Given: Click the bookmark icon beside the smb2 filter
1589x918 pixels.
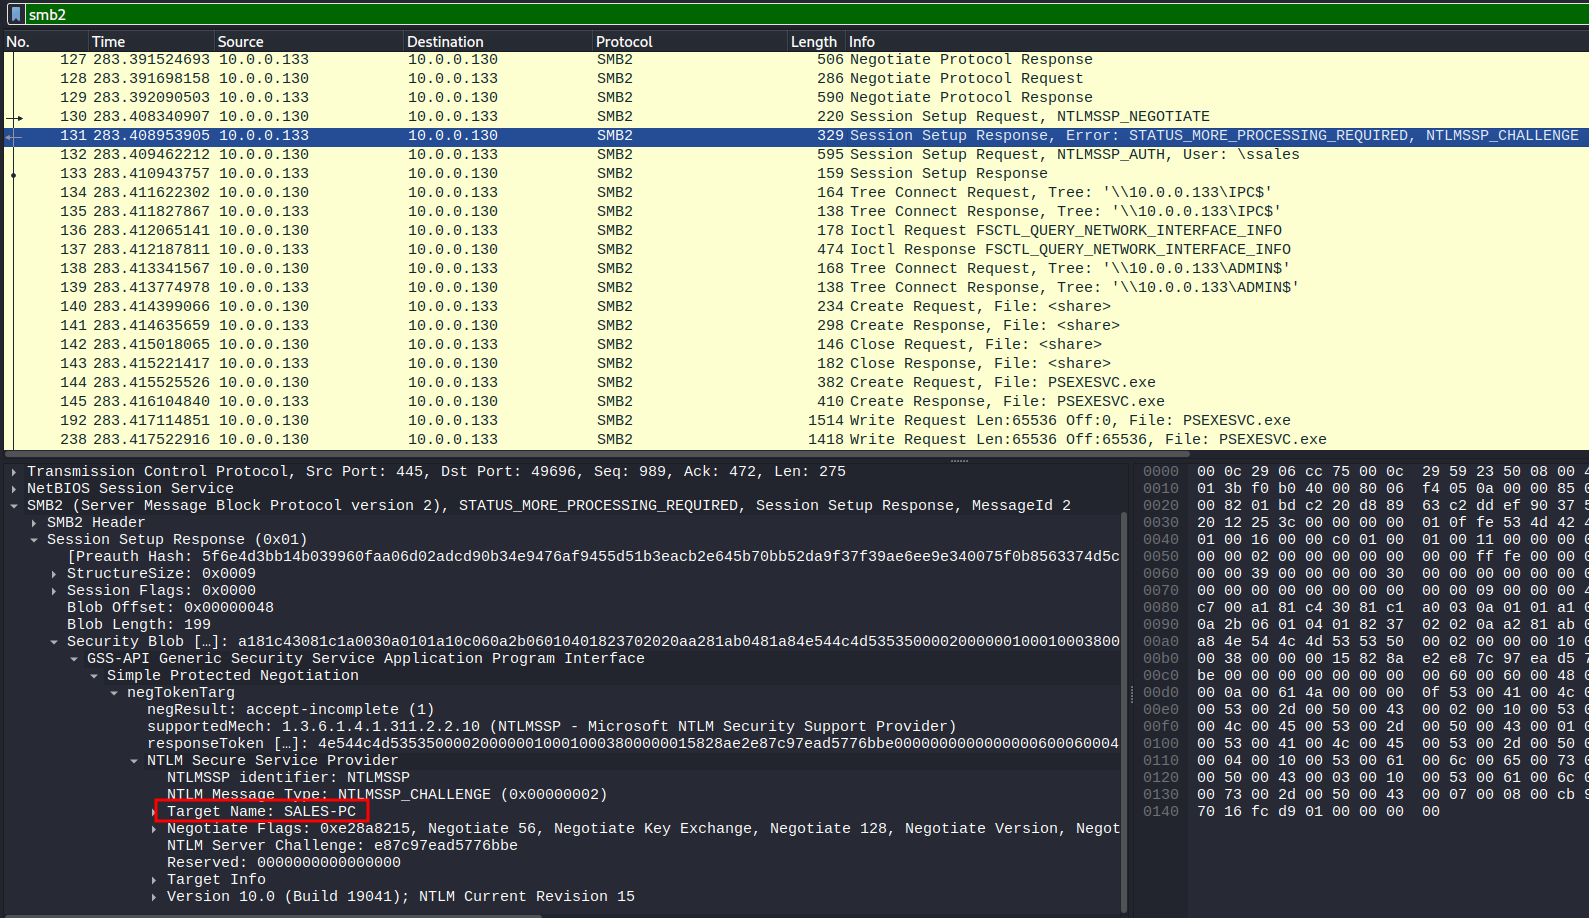Looking at the screenshot, I should (x=15, y=15).
